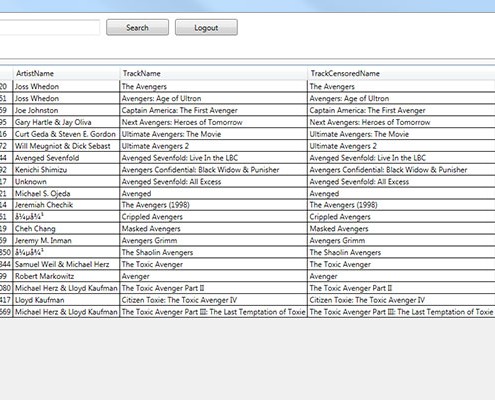Select TrackCensoredName cell 'Avengers Grimm'
Image resolution: width=495 pixels, height=400 pixels.
click(401, 240)
